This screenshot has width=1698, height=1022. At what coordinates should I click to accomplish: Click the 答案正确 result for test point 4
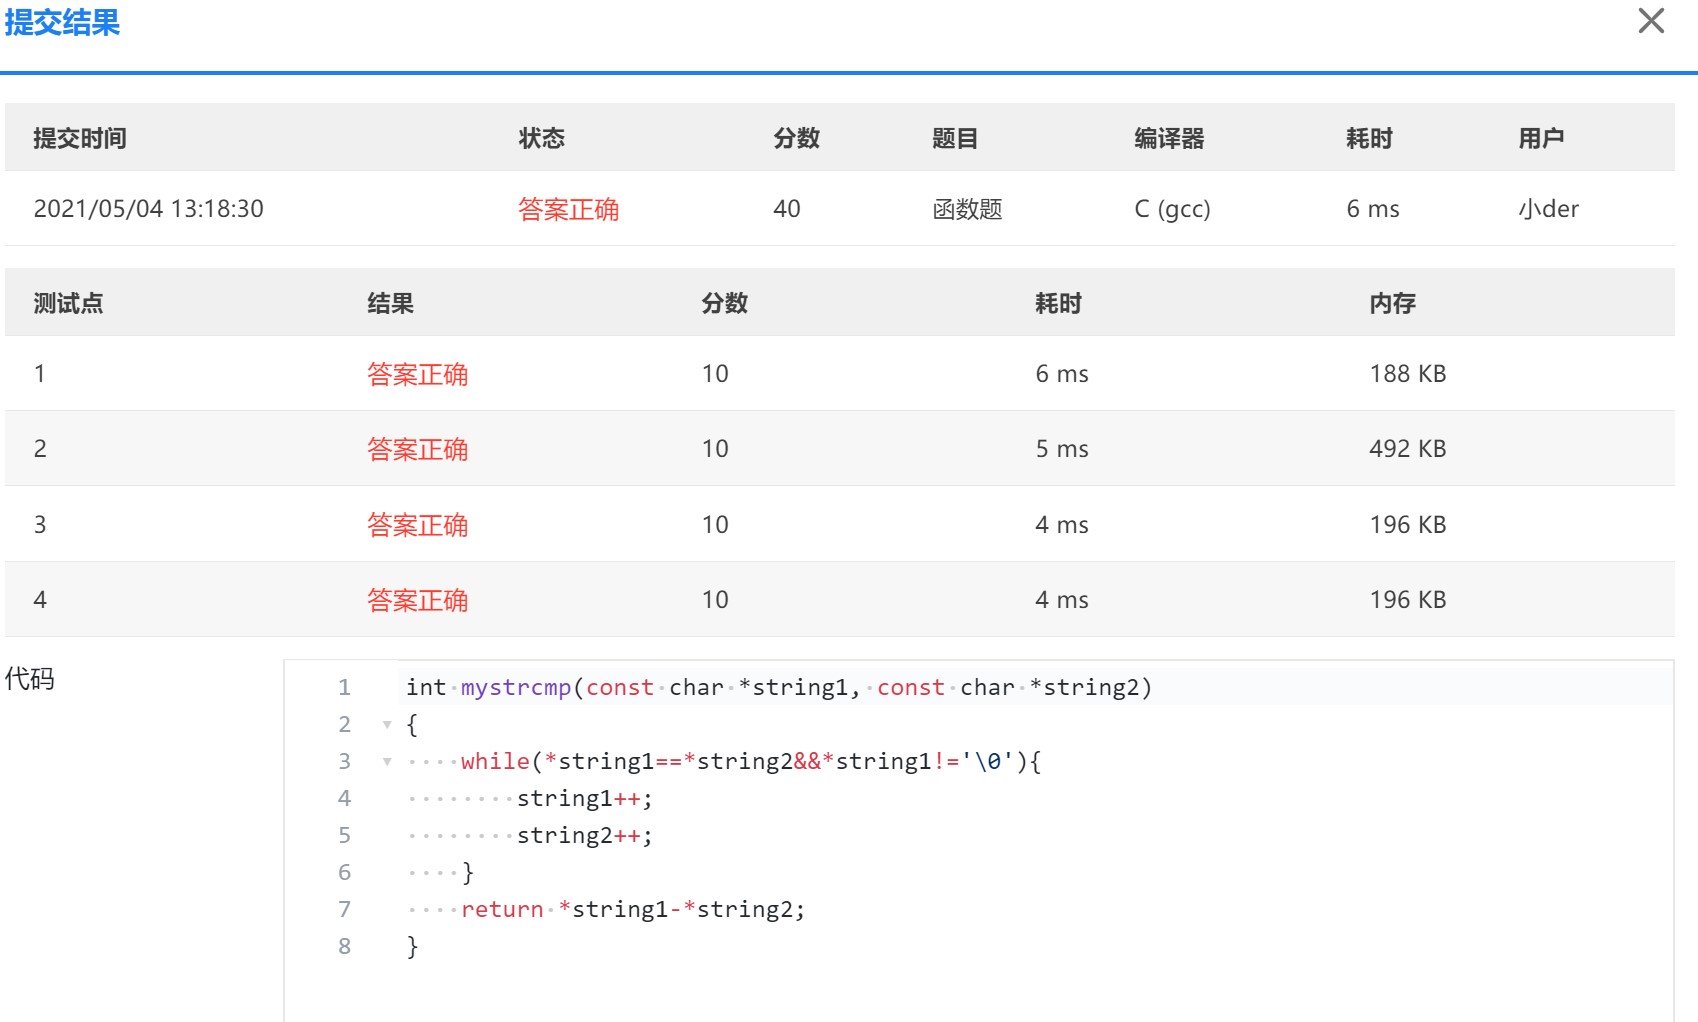coord(417,600)
